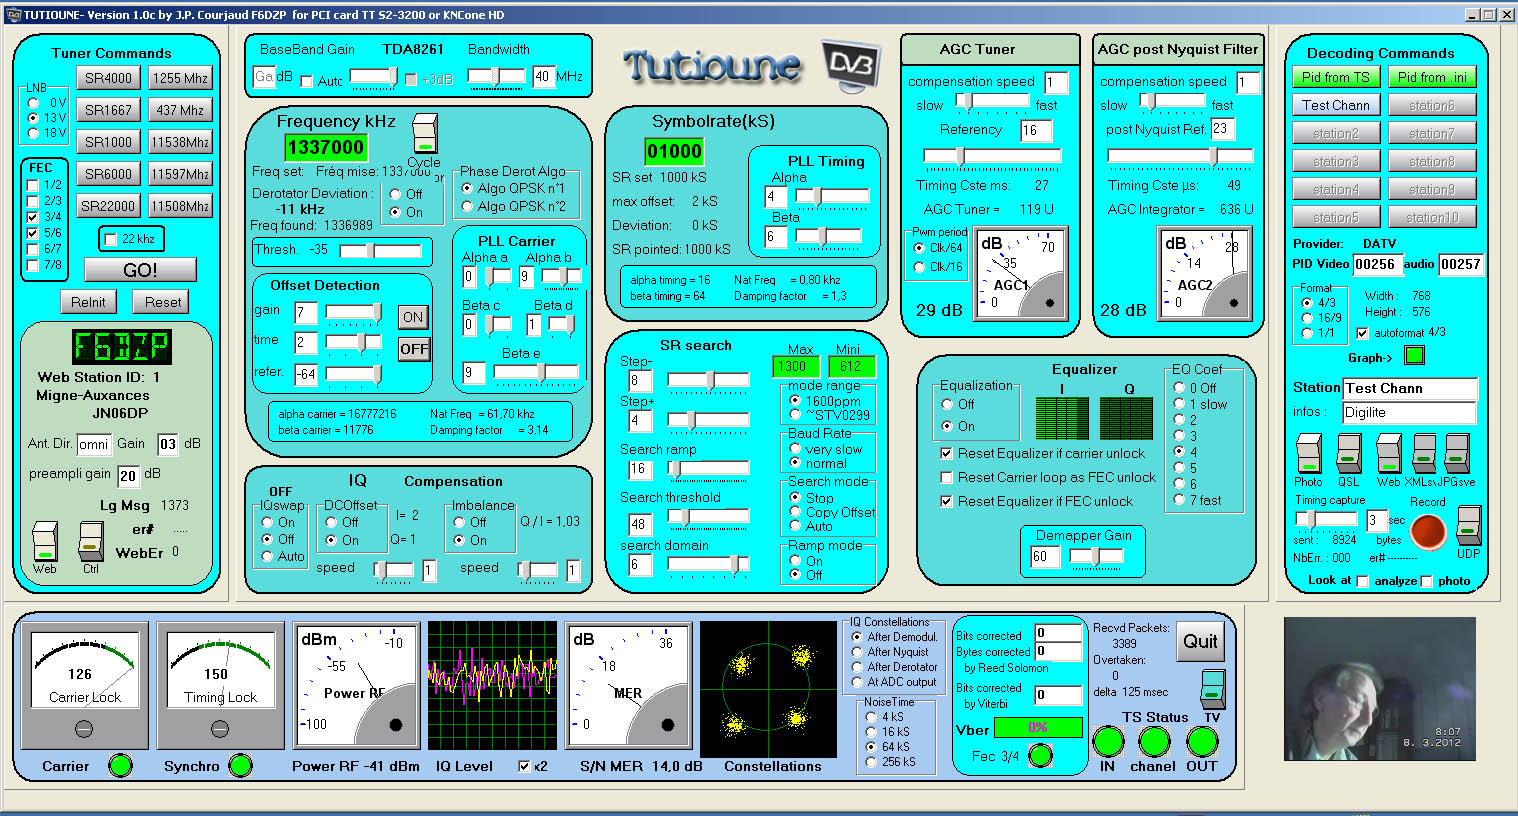Click the green Carrier LED
Image resolution: width=1518 pixels, height=816 pixels.
tap(120, 766)
